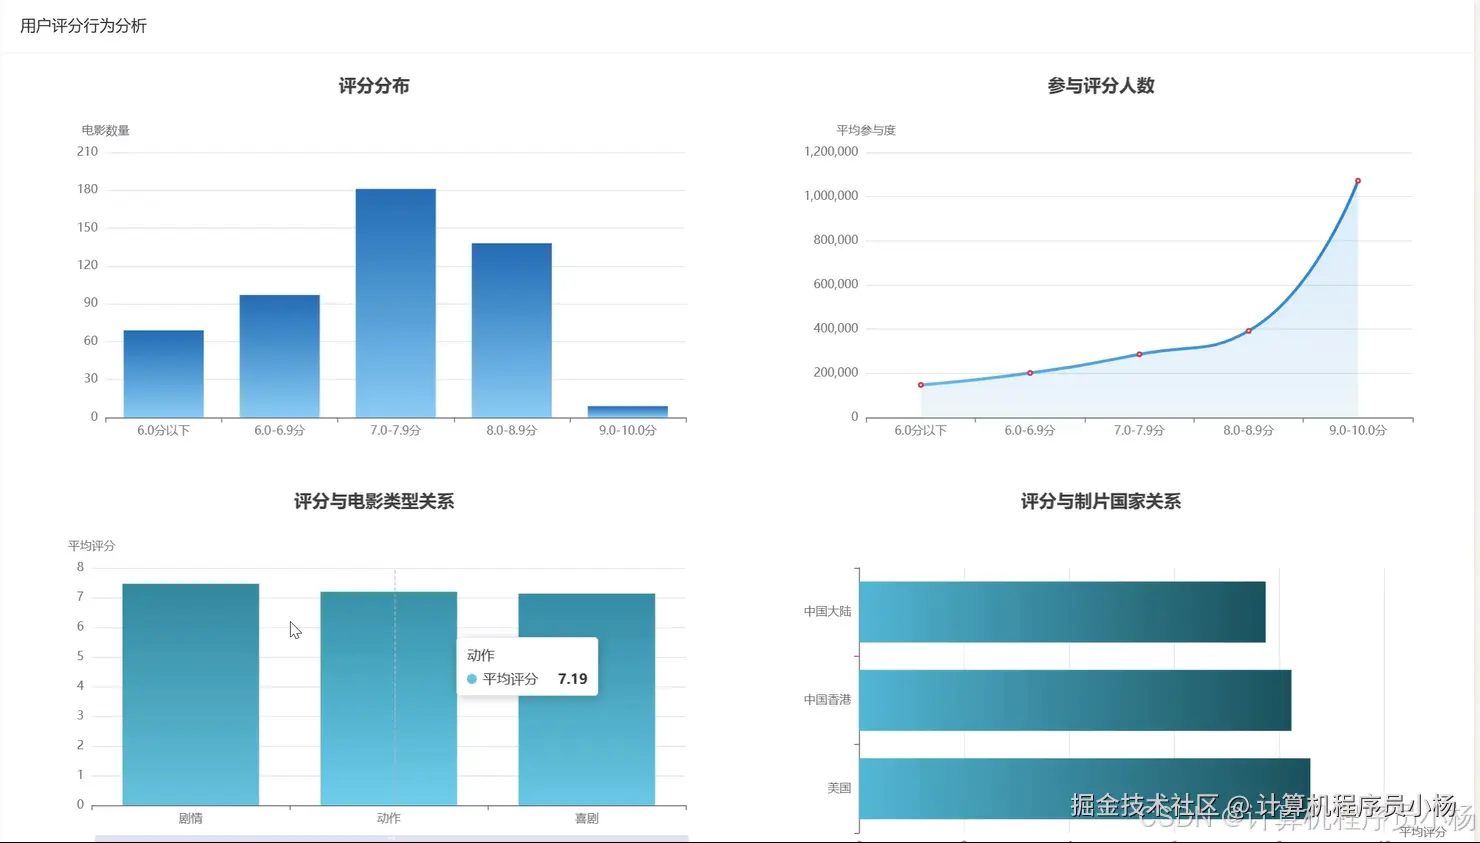Click the 6.0分以下 data point on 参与评分人数 line

tap(921, 385)
